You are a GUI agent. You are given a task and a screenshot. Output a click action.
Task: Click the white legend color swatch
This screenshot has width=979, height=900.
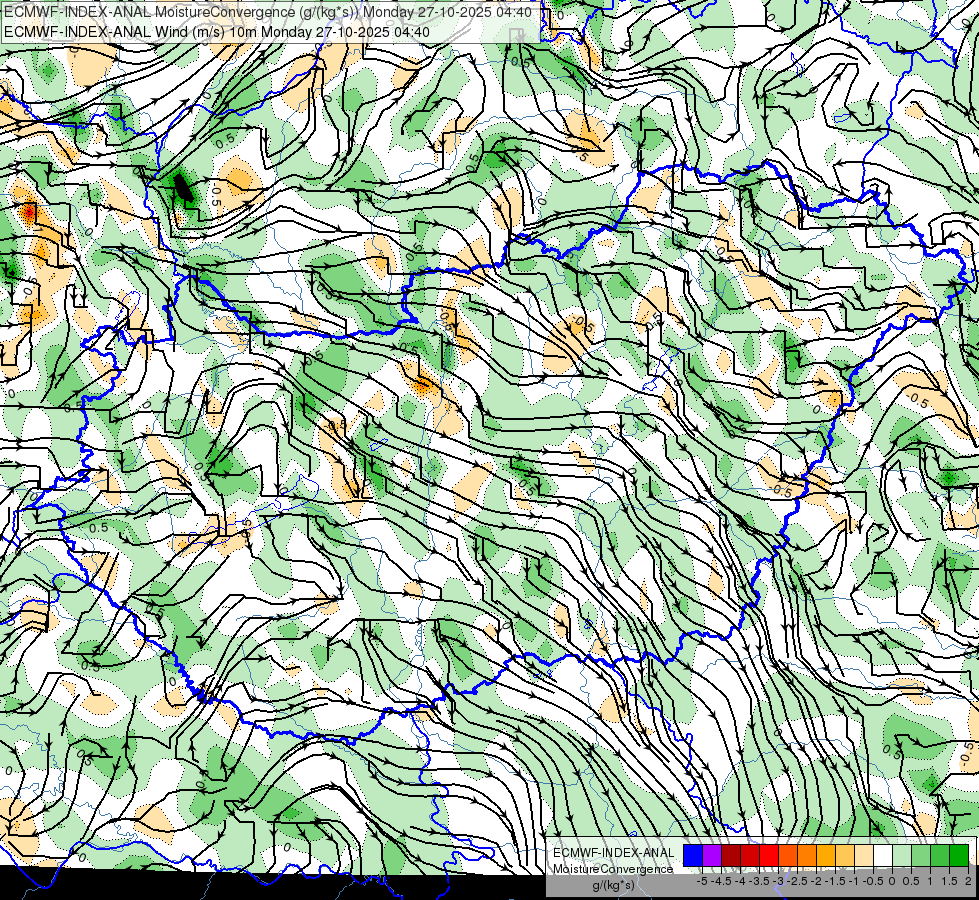click(x=883, y=855)
